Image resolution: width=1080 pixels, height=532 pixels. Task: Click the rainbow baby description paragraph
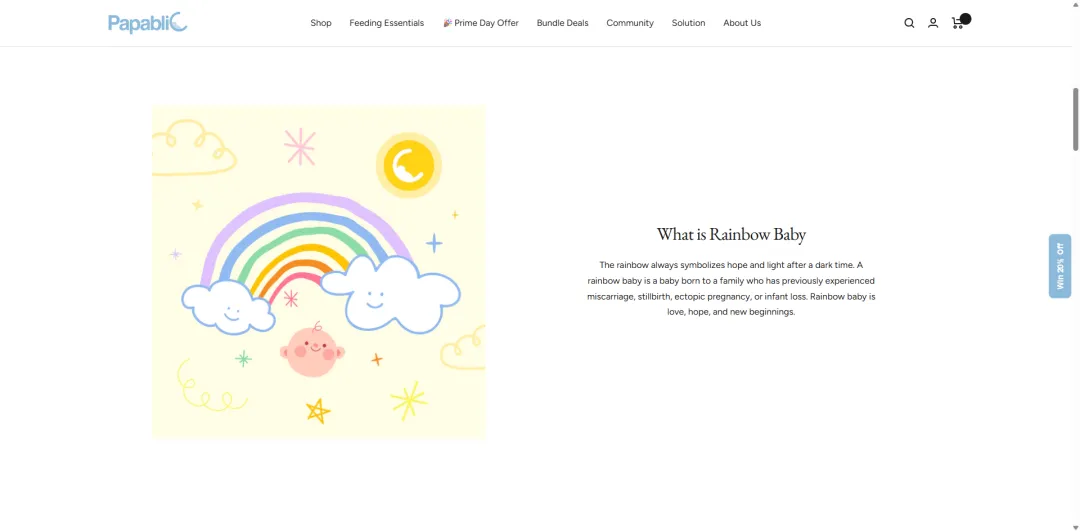click(x=731, y=288)
